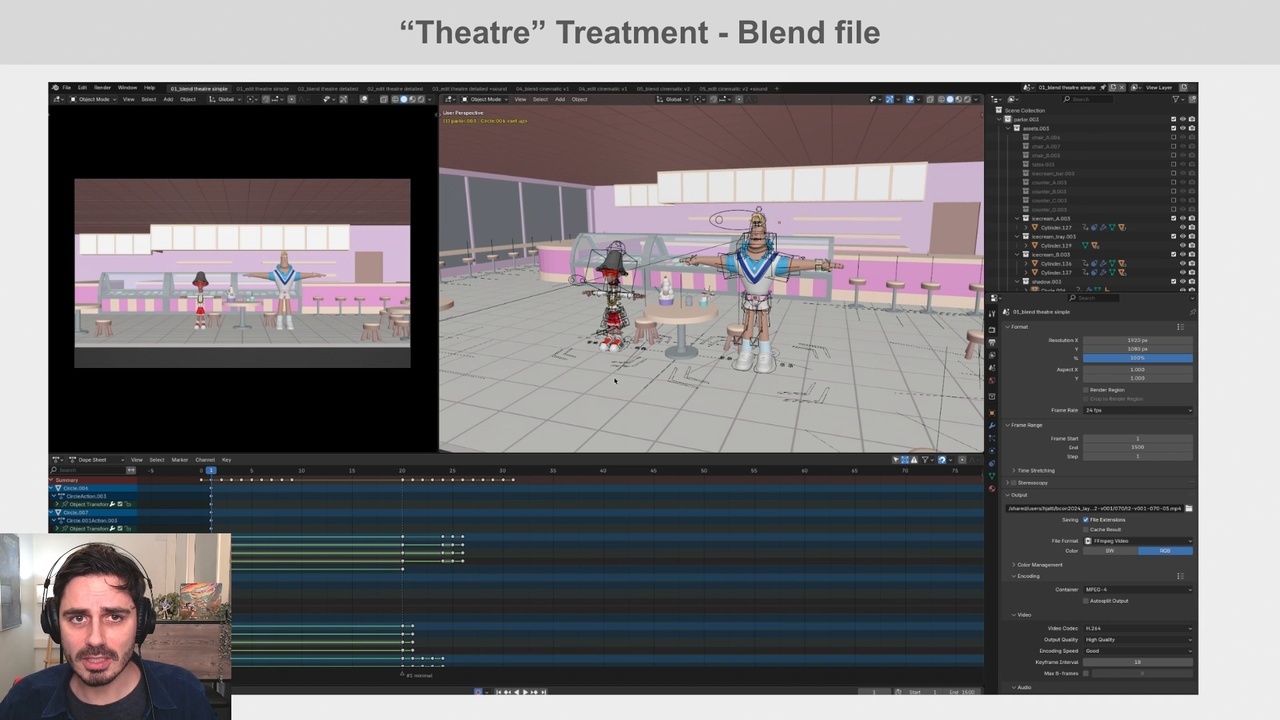Hide icecream_A.003 with its eye toggle
1280x720 pixels.
tap(1183, 218)
